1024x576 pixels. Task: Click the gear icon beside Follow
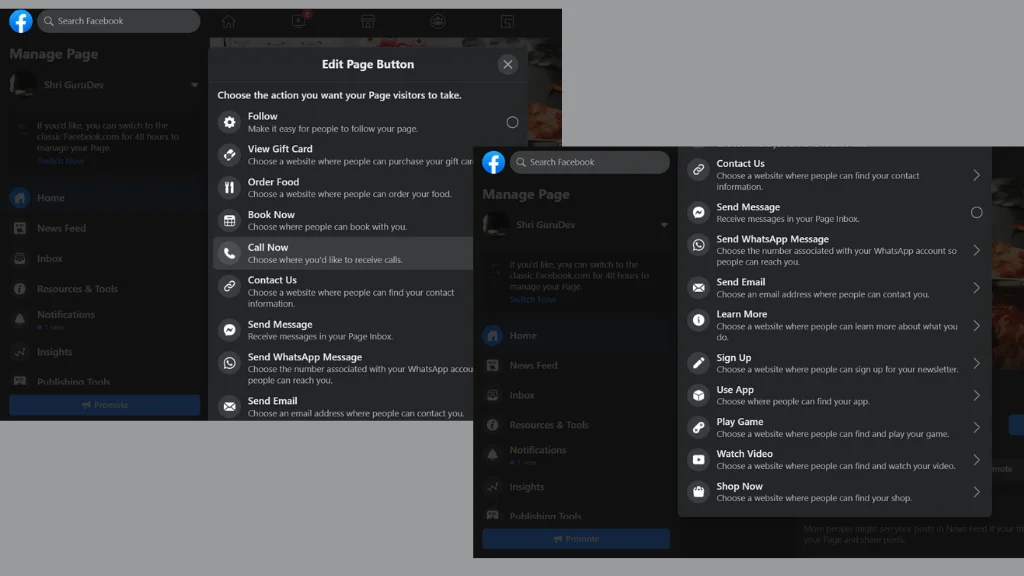229,122
